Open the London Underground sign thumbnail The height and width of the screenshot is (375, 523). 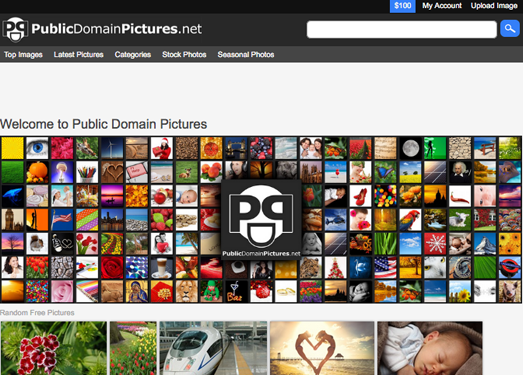tap(510, 268)
